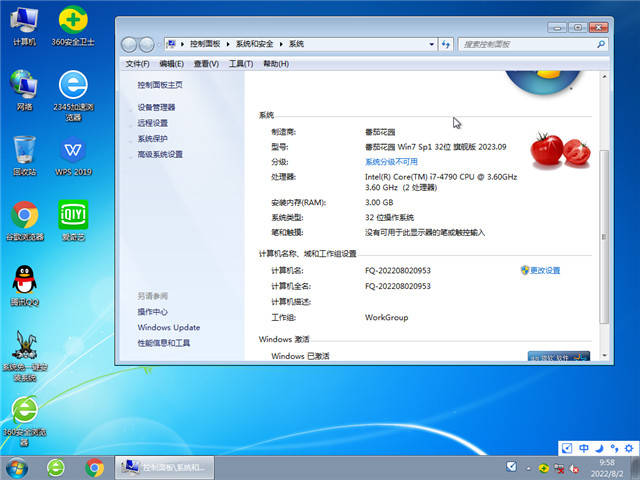Screen dimensions: 640x480
Task: Open Windows Update link
Action: tap(169, 327)
